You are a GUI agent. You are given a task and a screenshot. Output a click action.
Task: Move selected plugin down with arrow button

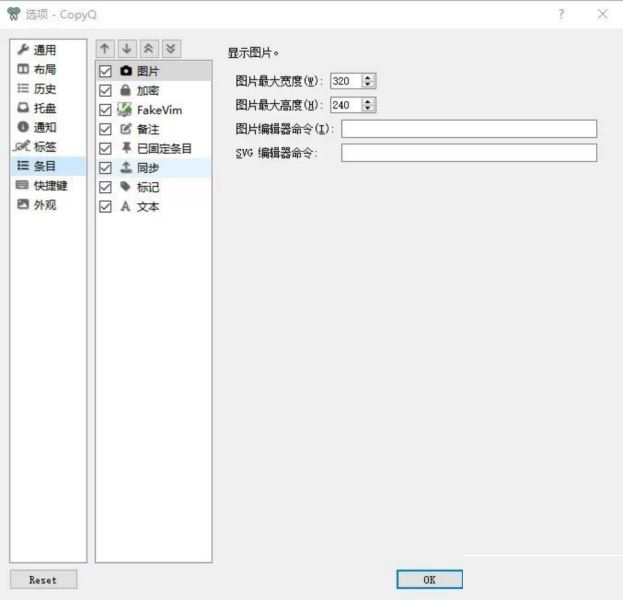click(x=127, y=49)
